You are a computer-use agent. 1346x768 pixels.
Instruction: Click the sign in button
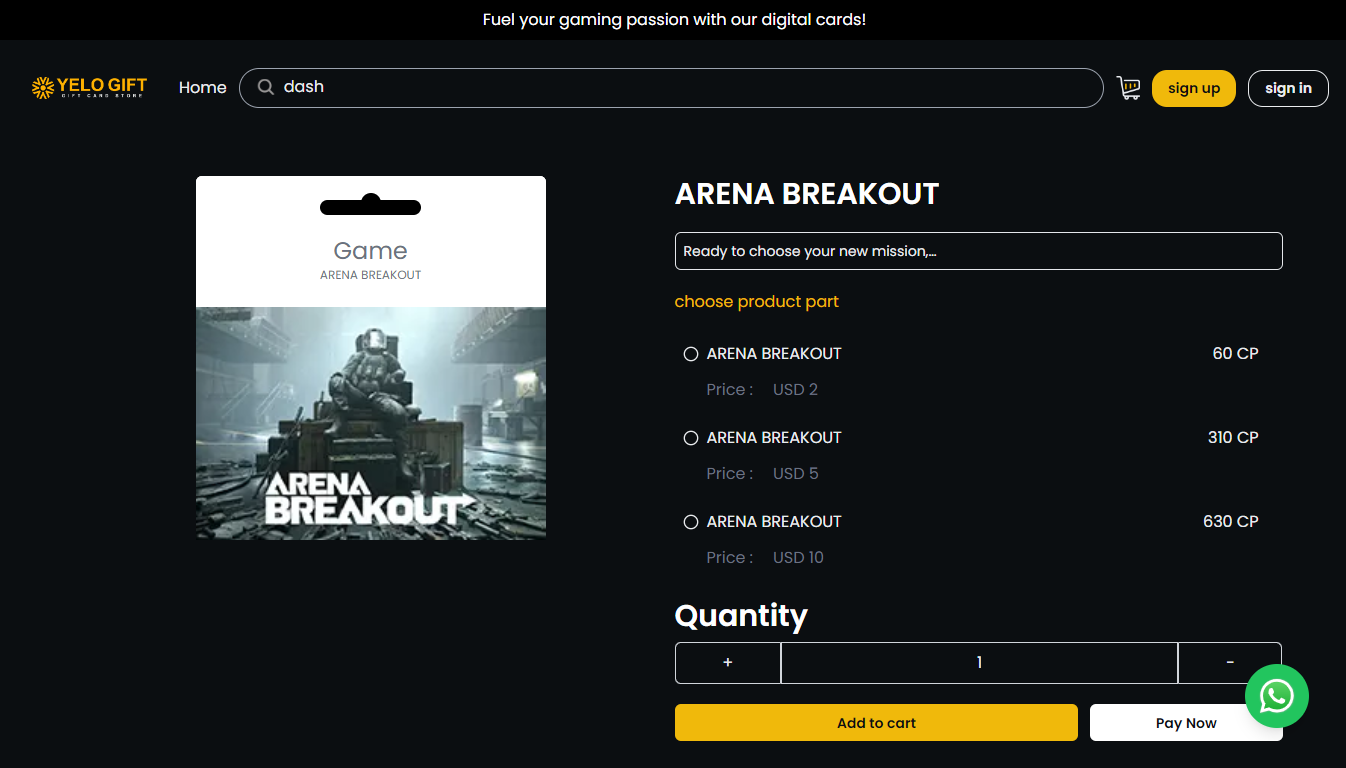tap(1288, 88)
